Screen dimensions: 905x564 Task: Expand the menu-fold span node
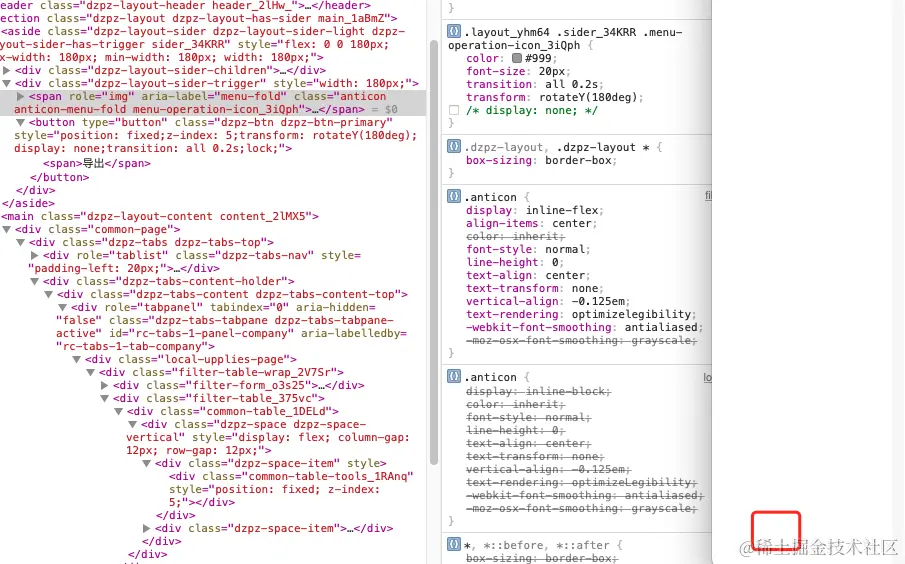point(21,96)
